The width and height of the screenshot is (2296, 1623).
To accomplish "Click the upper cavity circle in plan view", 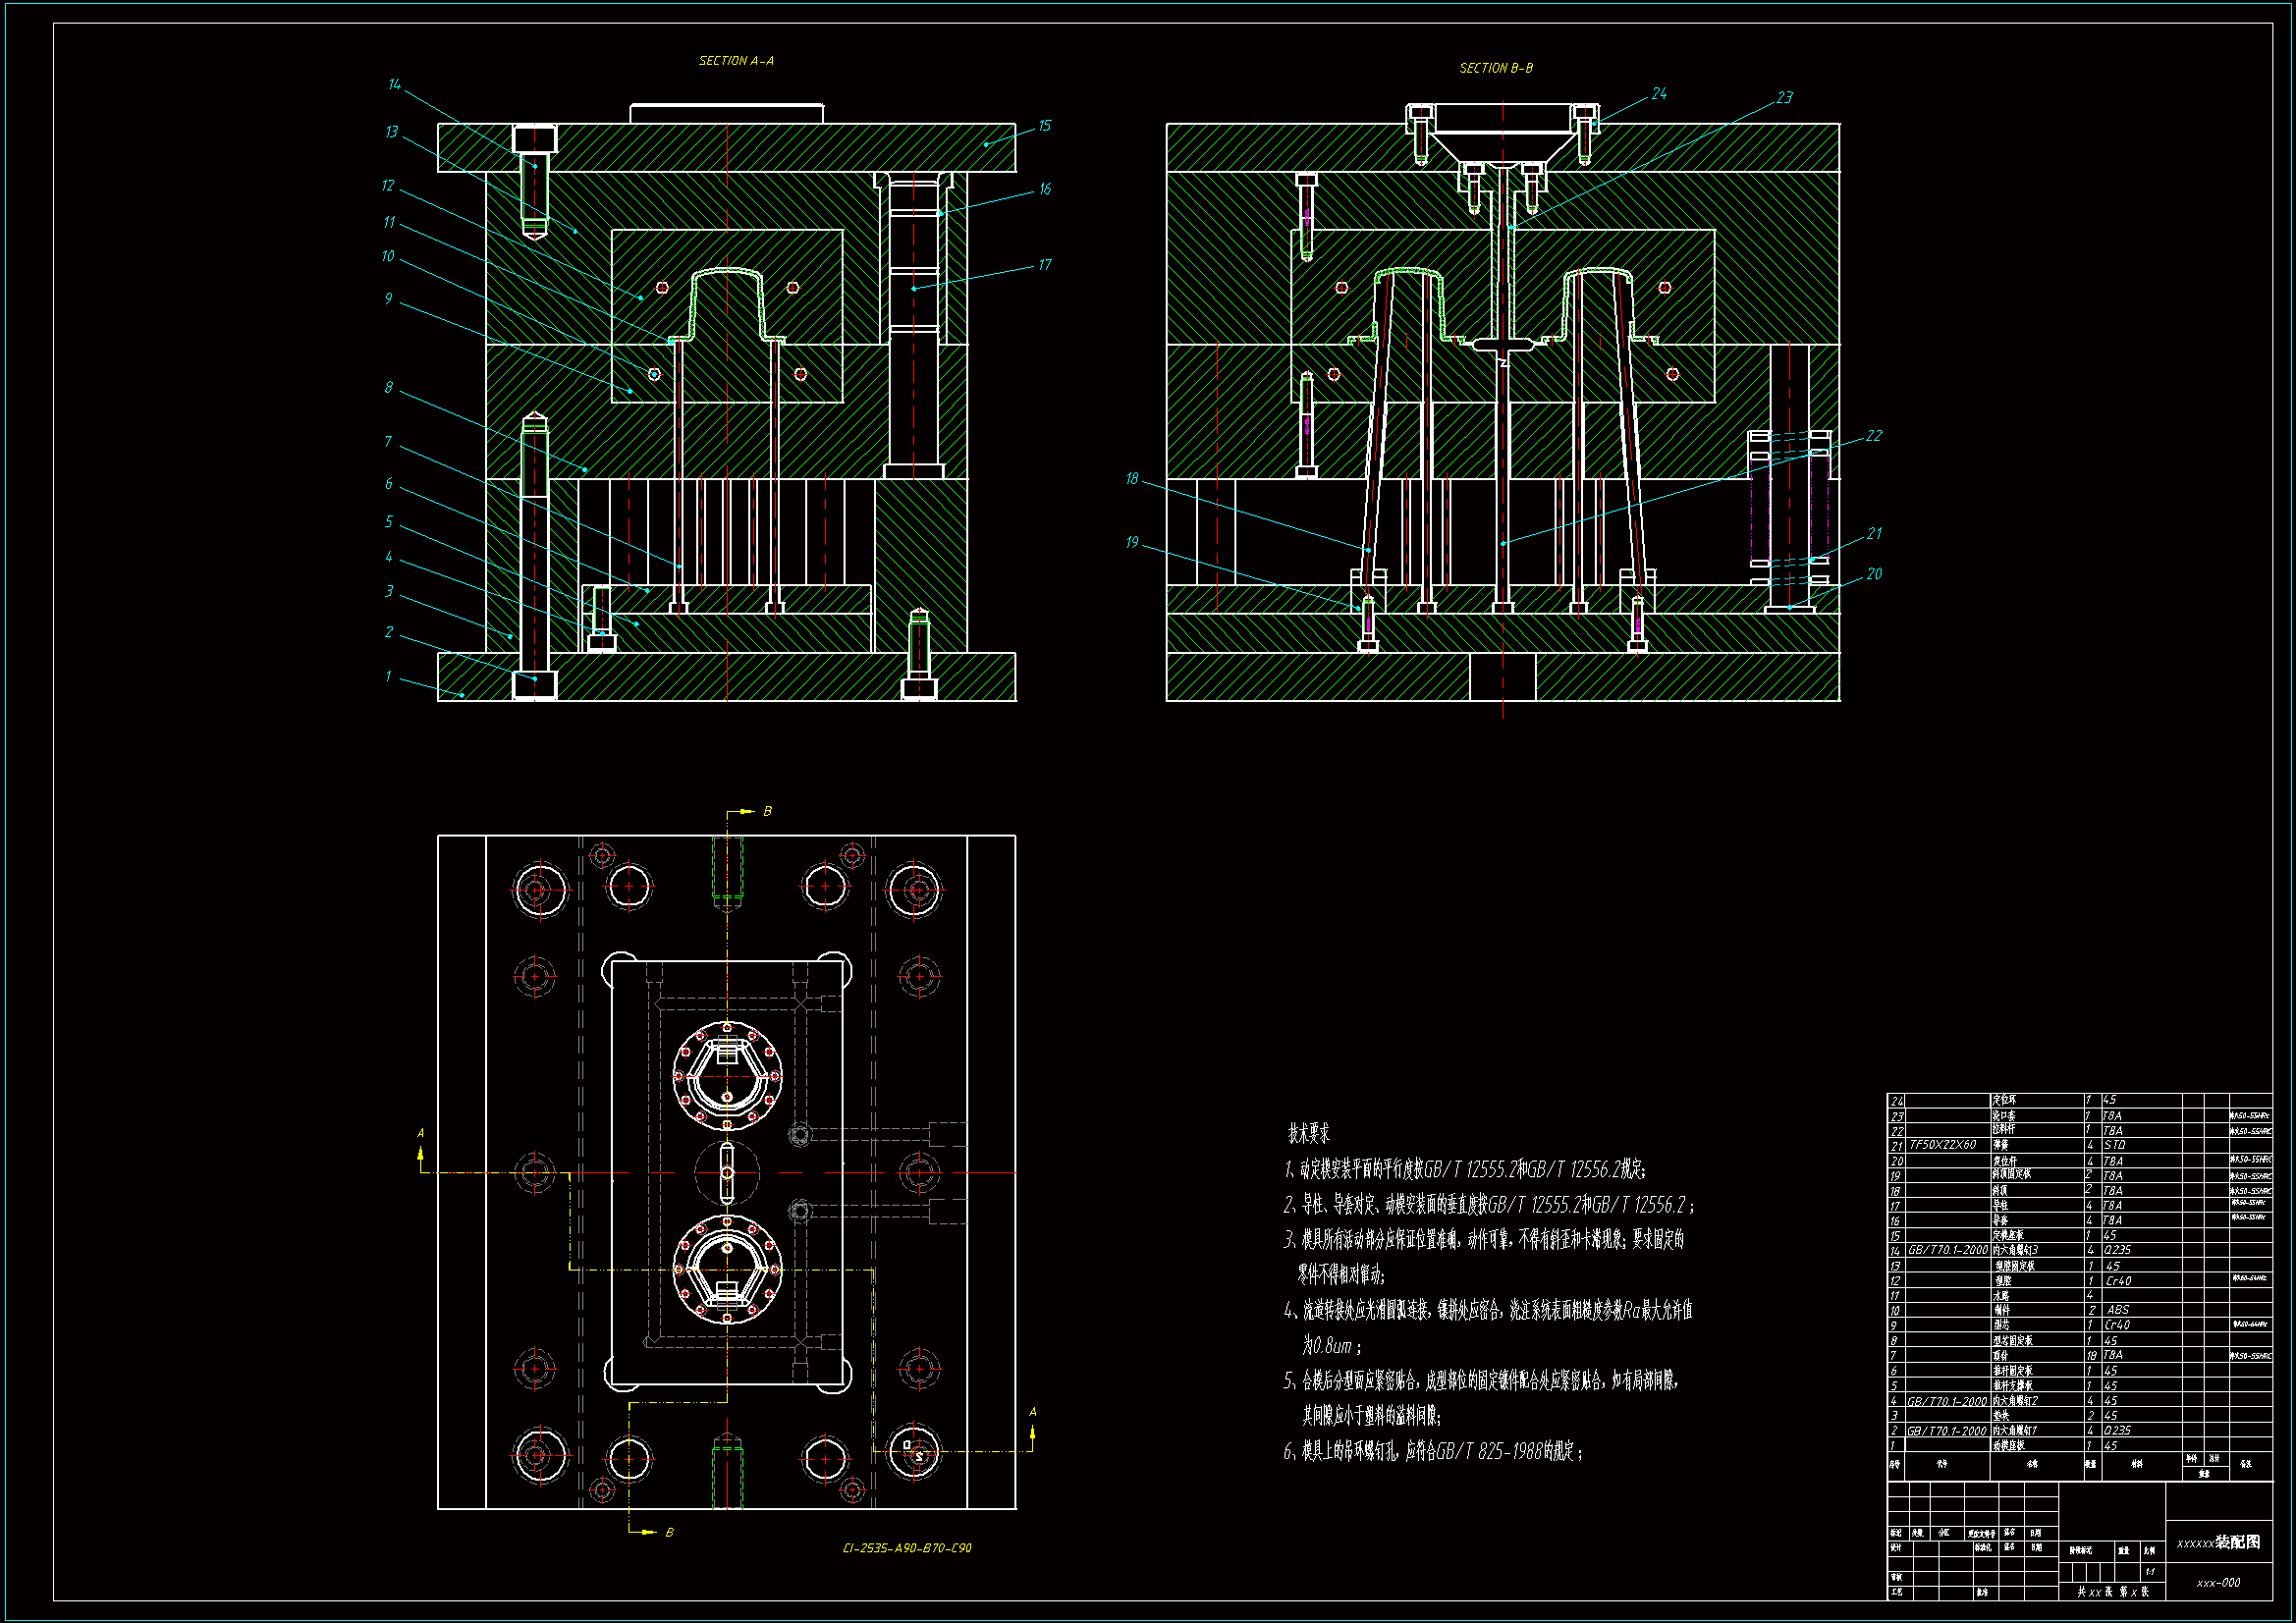I will tap(727, 1076).
